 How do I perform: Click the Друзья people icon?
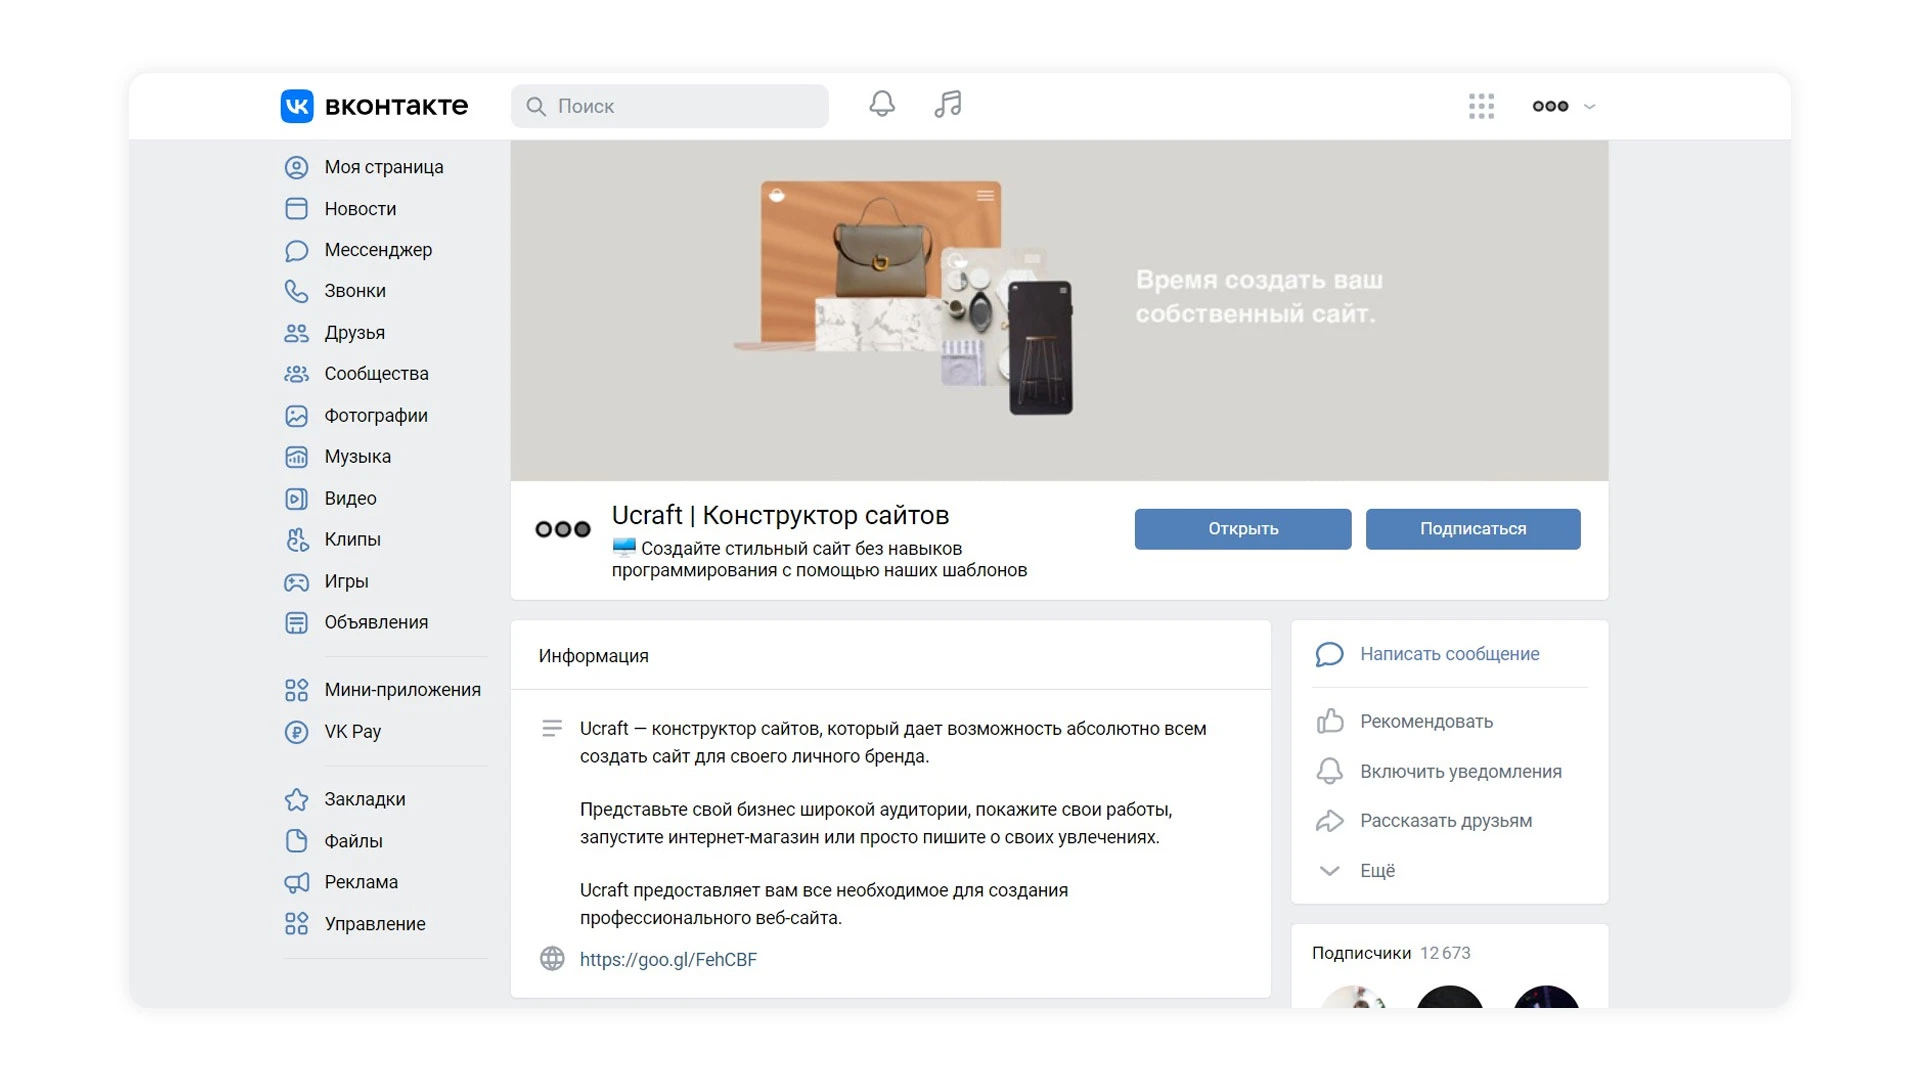click(296, 333)
